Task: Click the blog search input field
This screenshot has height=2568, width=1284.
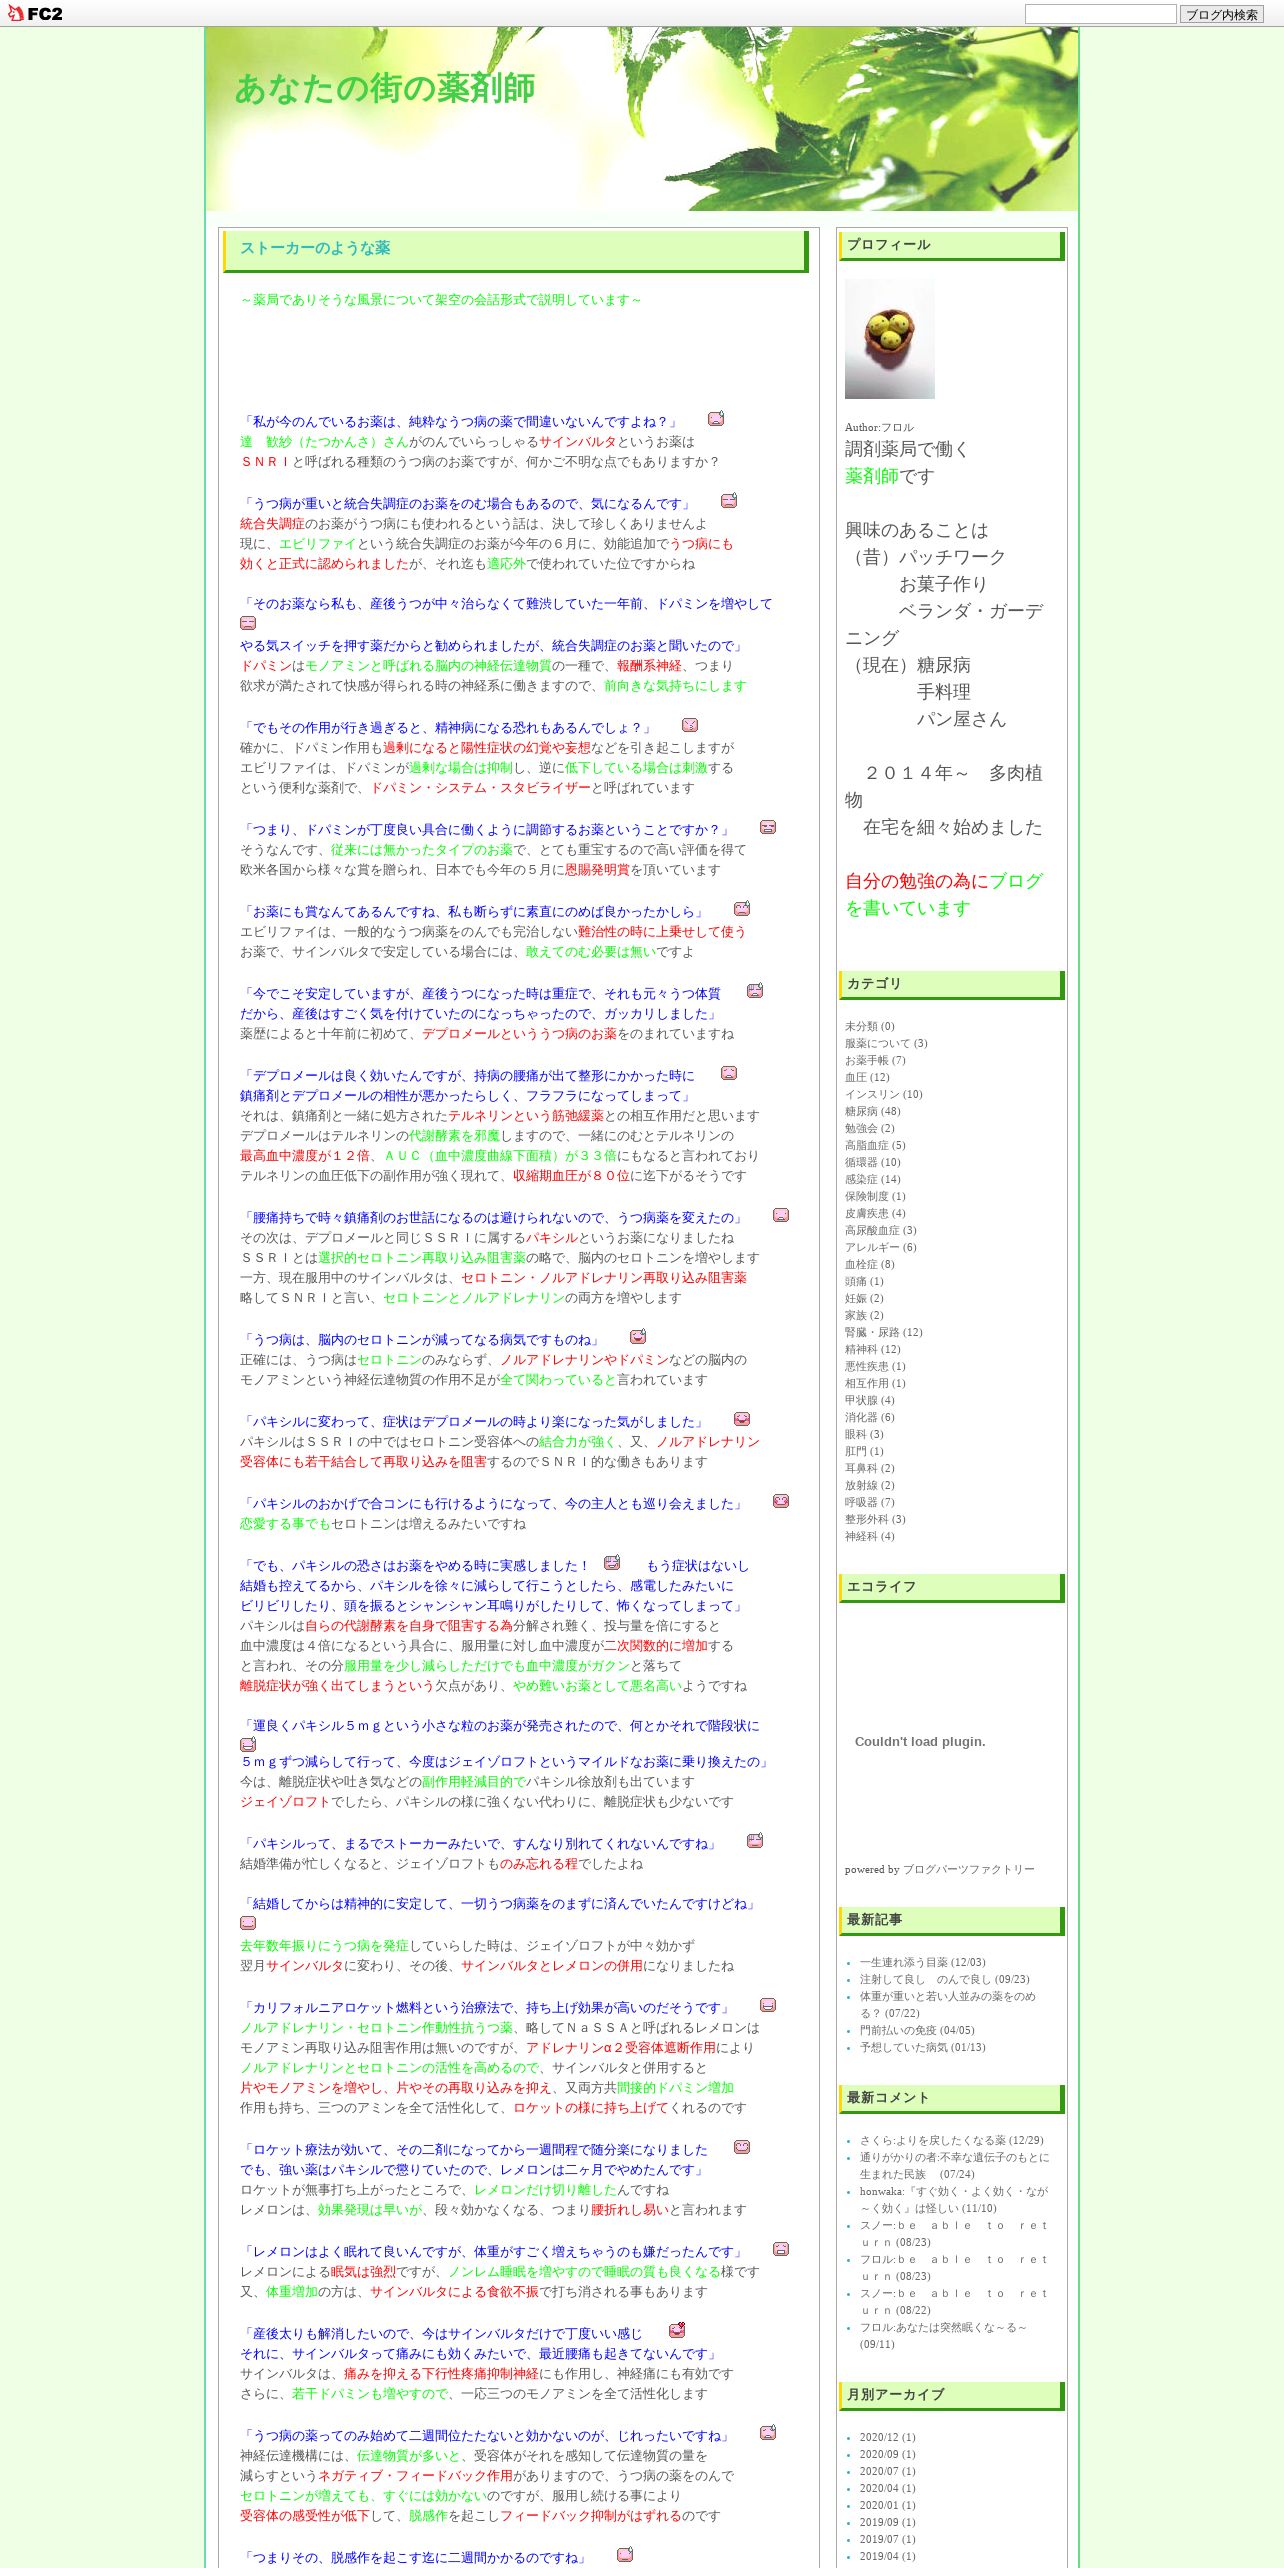Action: coord(1100,14)
